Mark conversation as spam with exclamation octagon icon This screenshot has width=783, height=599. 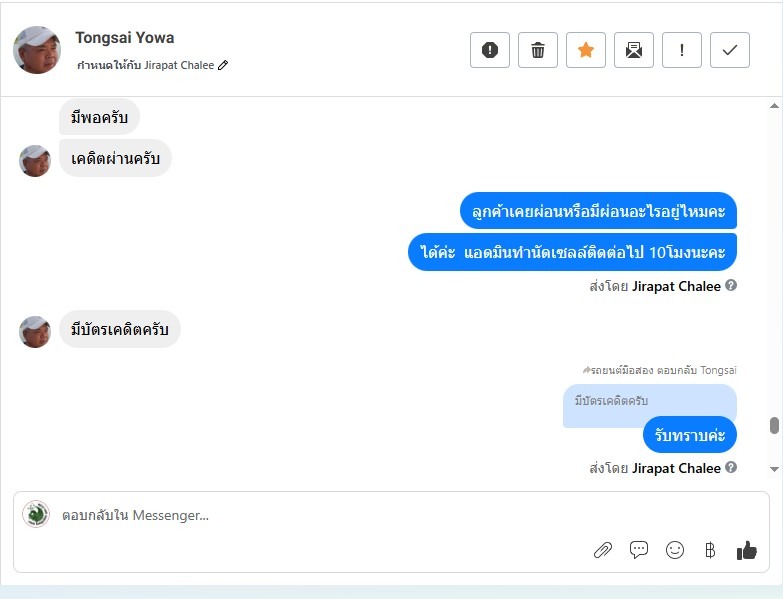(x=490, y=50)
